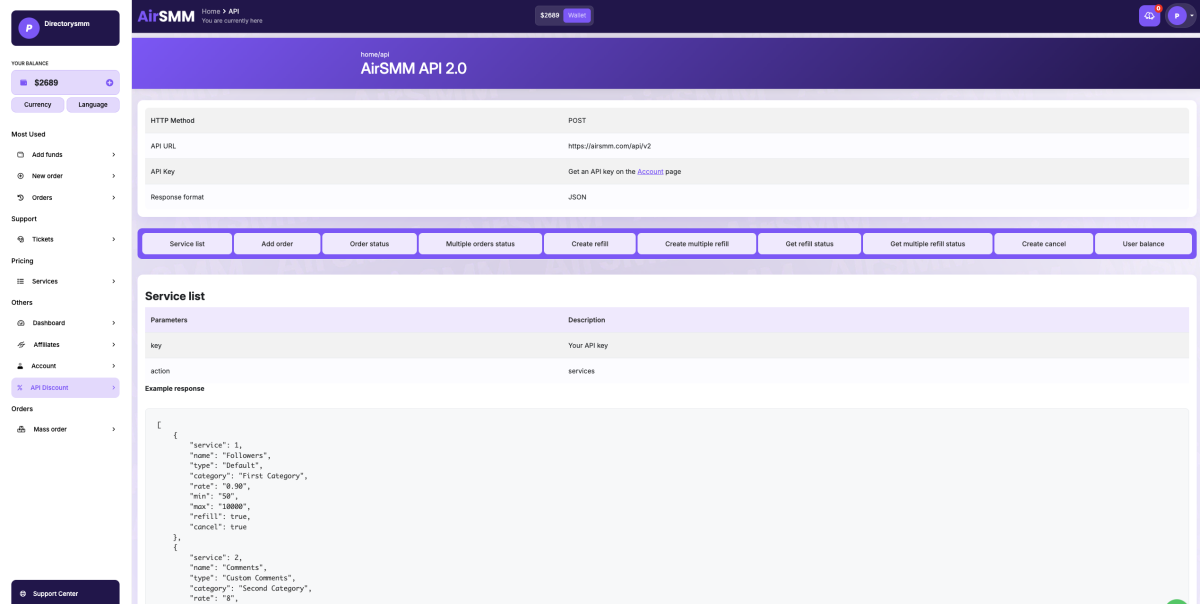The width and height of the screenshot is (1200, 604).
Task: Click the Add funds wallet icon
Action: click(x=21, y=155)
